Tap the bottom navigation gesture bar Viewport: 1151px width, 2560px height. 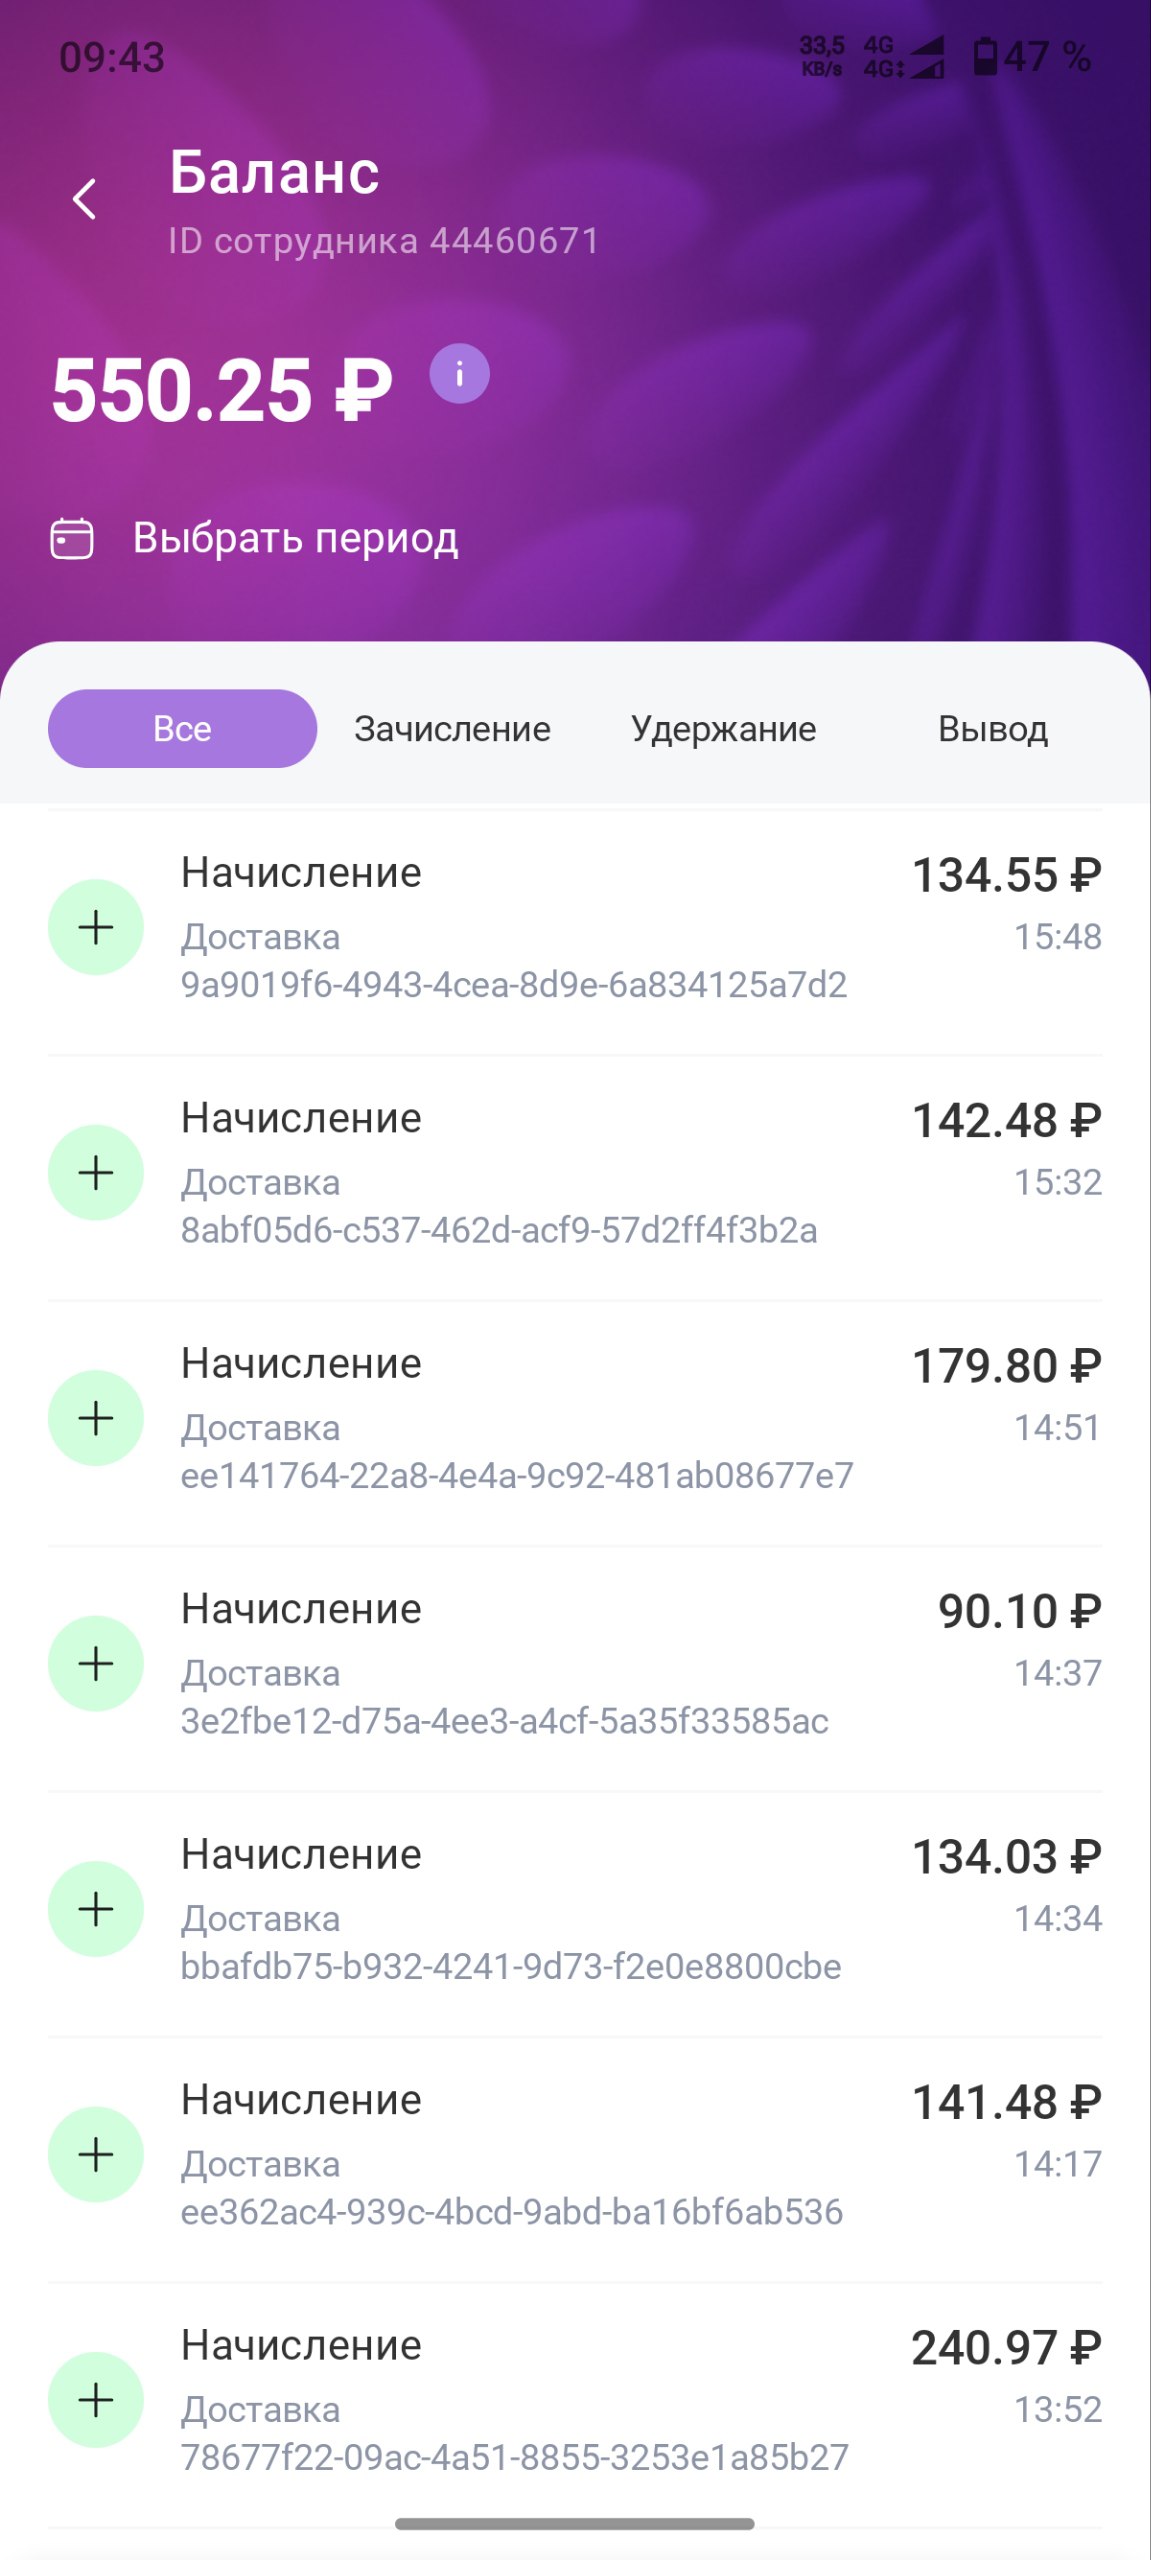[575, 2524]
